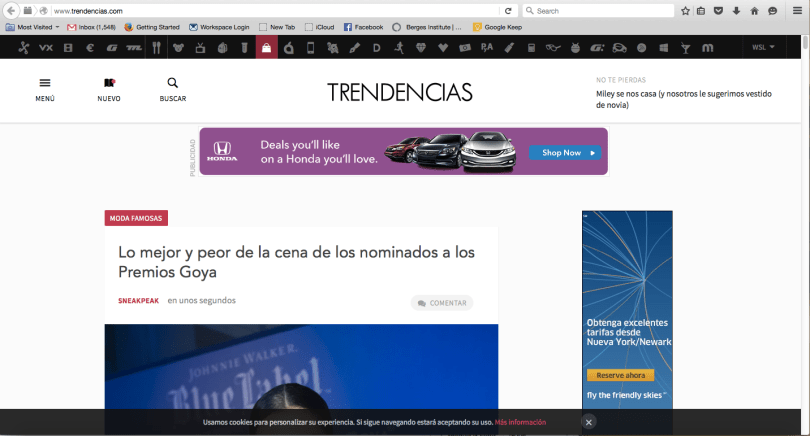Expand the Most Visited bookmarks dropdown
This screenshot has width=810, height=436.
33,27
